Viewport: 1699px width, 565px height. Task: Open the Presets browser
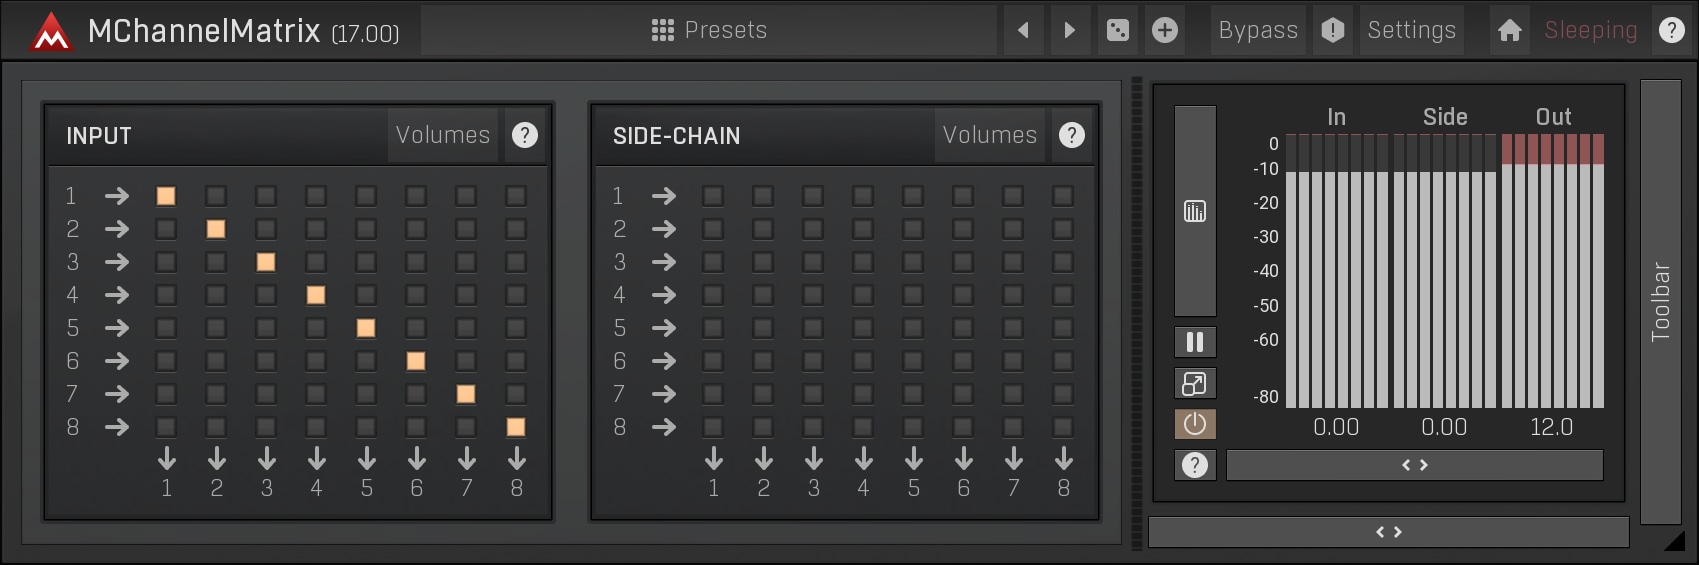[x=709, y=30]
